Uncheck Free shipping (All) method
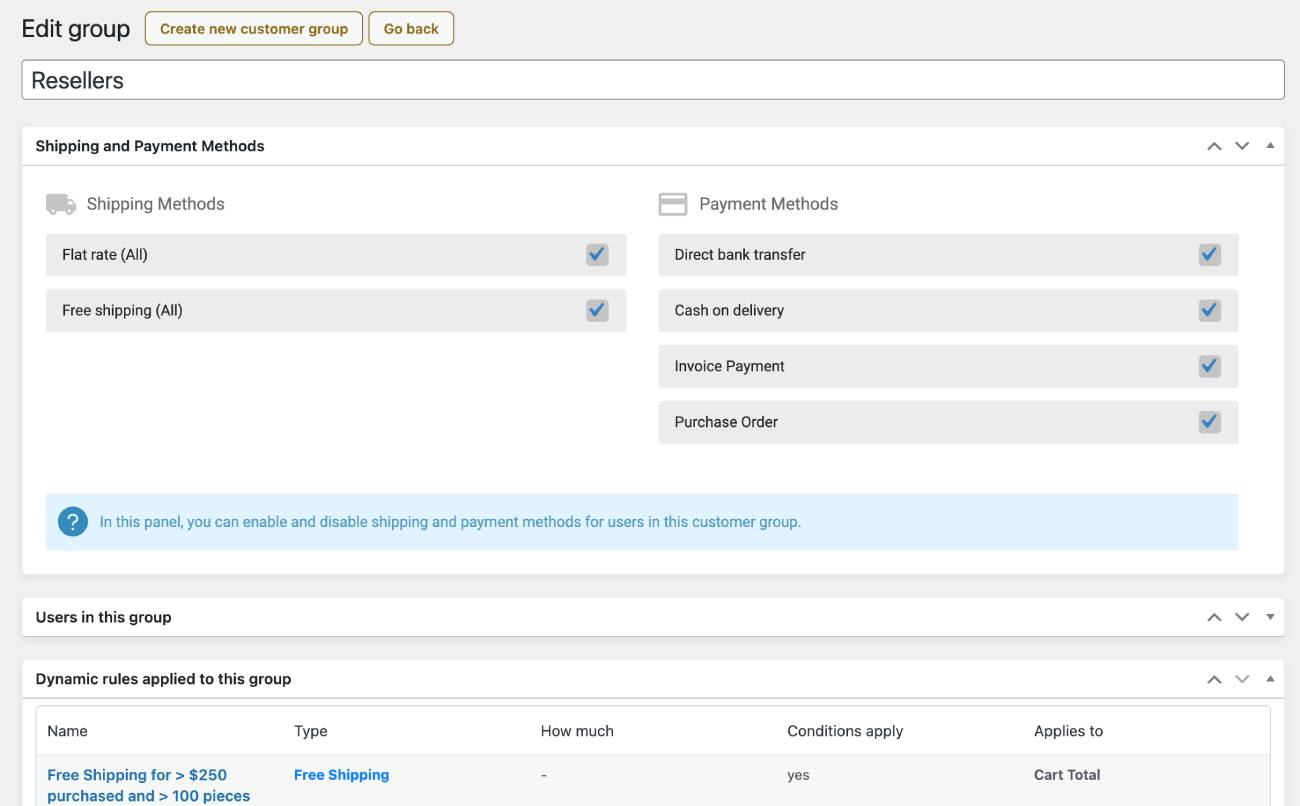The image size is (1300, 806). pos(597,310)
